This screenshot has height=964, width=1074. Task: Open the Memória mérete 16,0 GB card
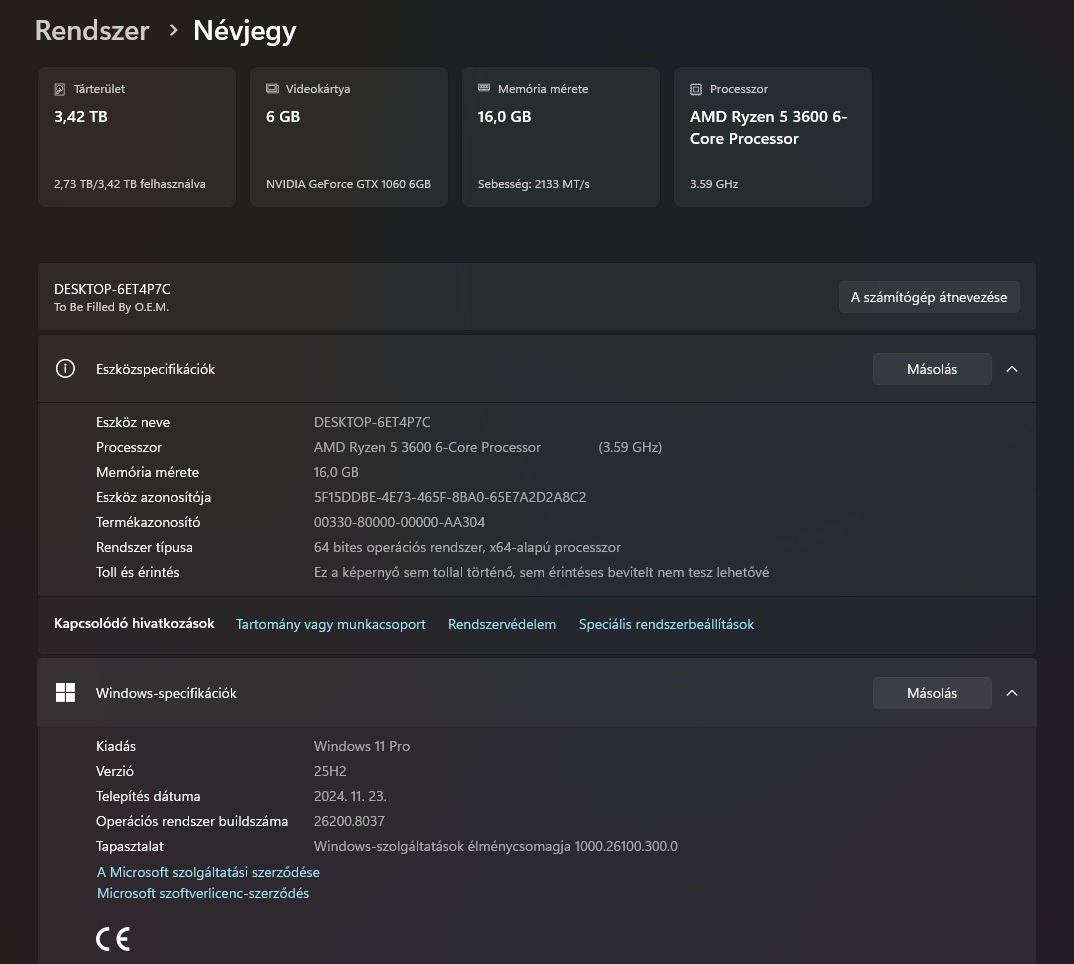coord(561,136)
